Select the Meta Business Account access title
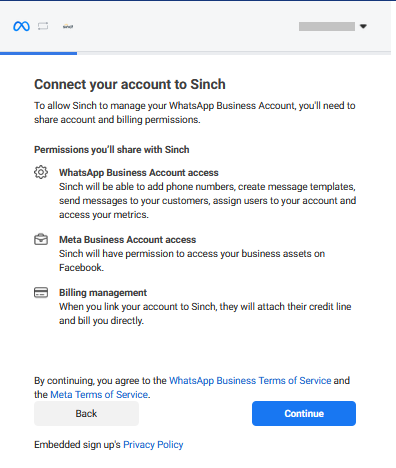Viewport: 396px width, 468px height. click(128, 240)
